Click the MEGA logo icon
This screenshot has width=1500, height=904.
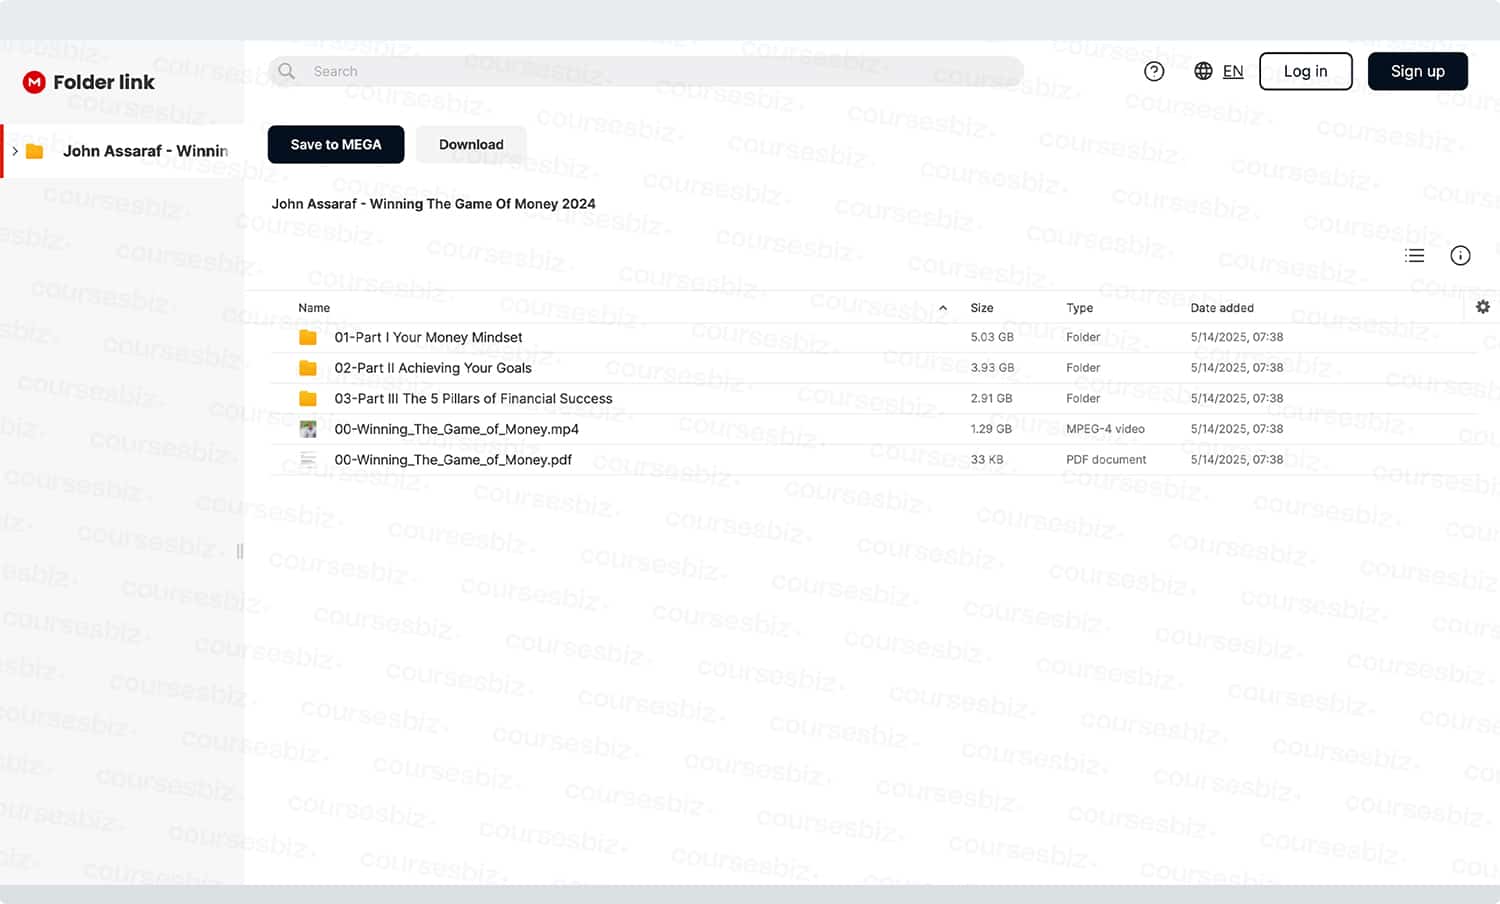point(34,82)
